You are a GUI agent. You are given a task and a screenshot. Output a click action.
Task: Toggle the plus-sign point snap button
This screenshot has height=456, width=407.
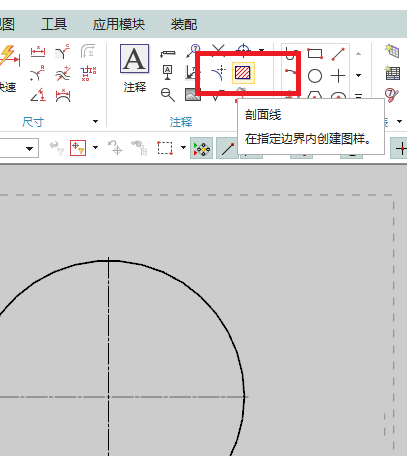[400, 148]
